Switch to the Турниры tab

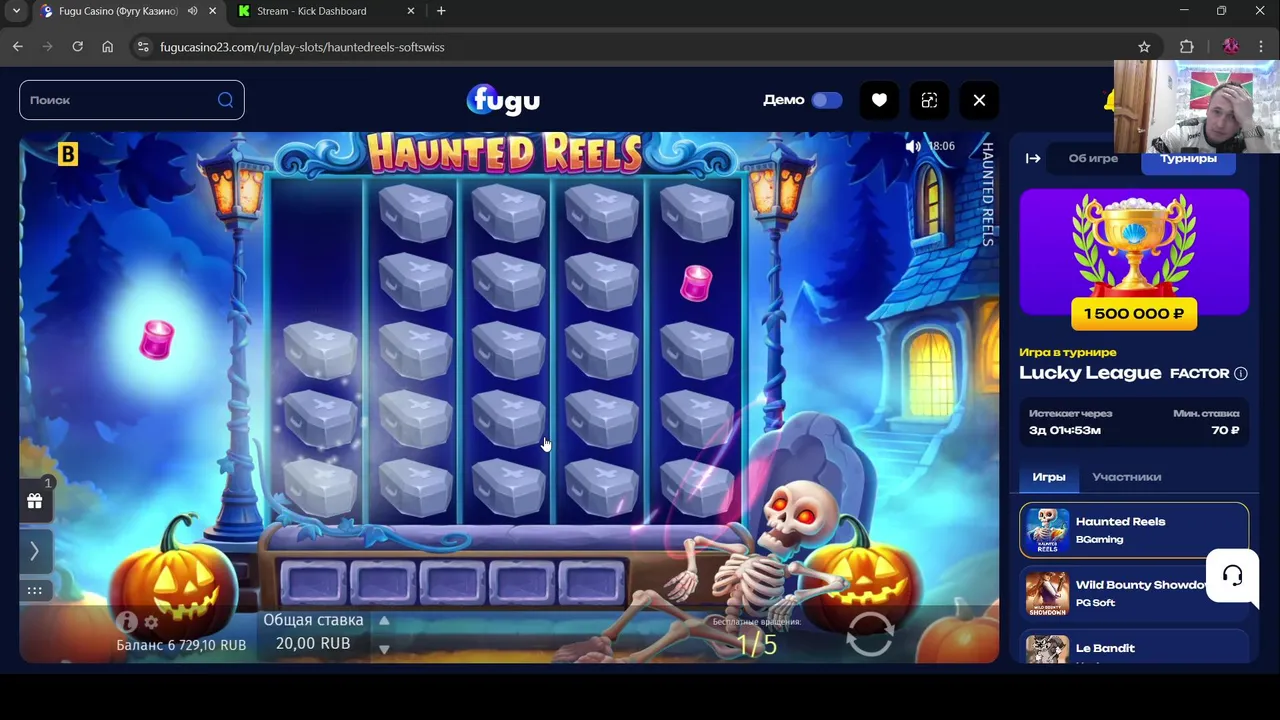point(1188,160)
